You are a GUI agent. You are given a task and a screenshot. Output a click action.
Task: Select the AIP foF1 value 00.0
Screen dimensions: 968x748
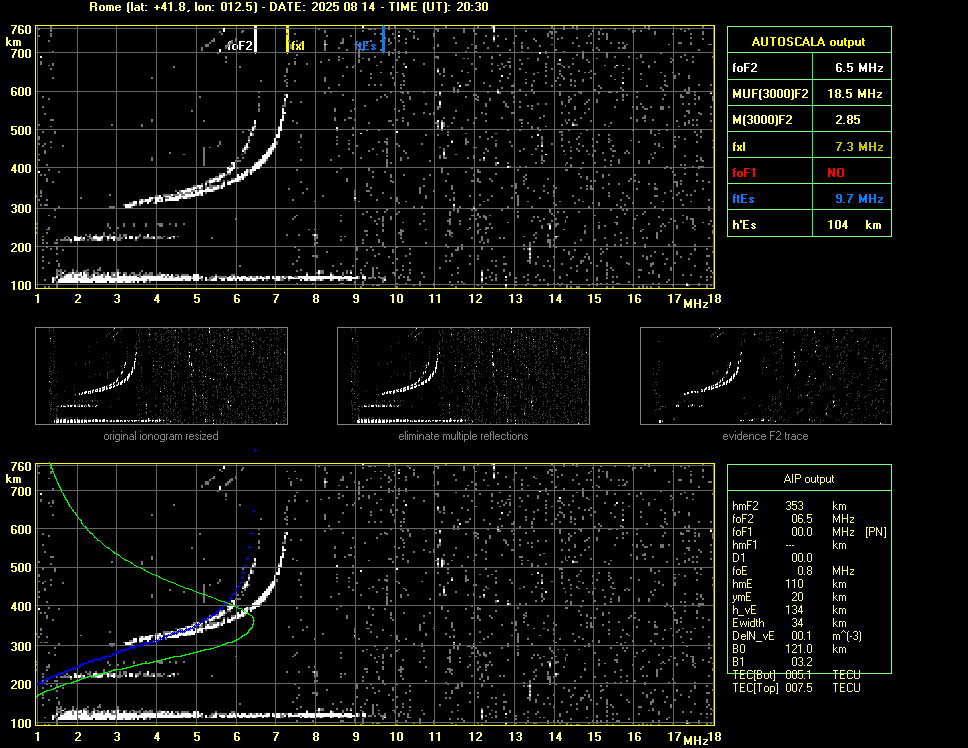802,532
